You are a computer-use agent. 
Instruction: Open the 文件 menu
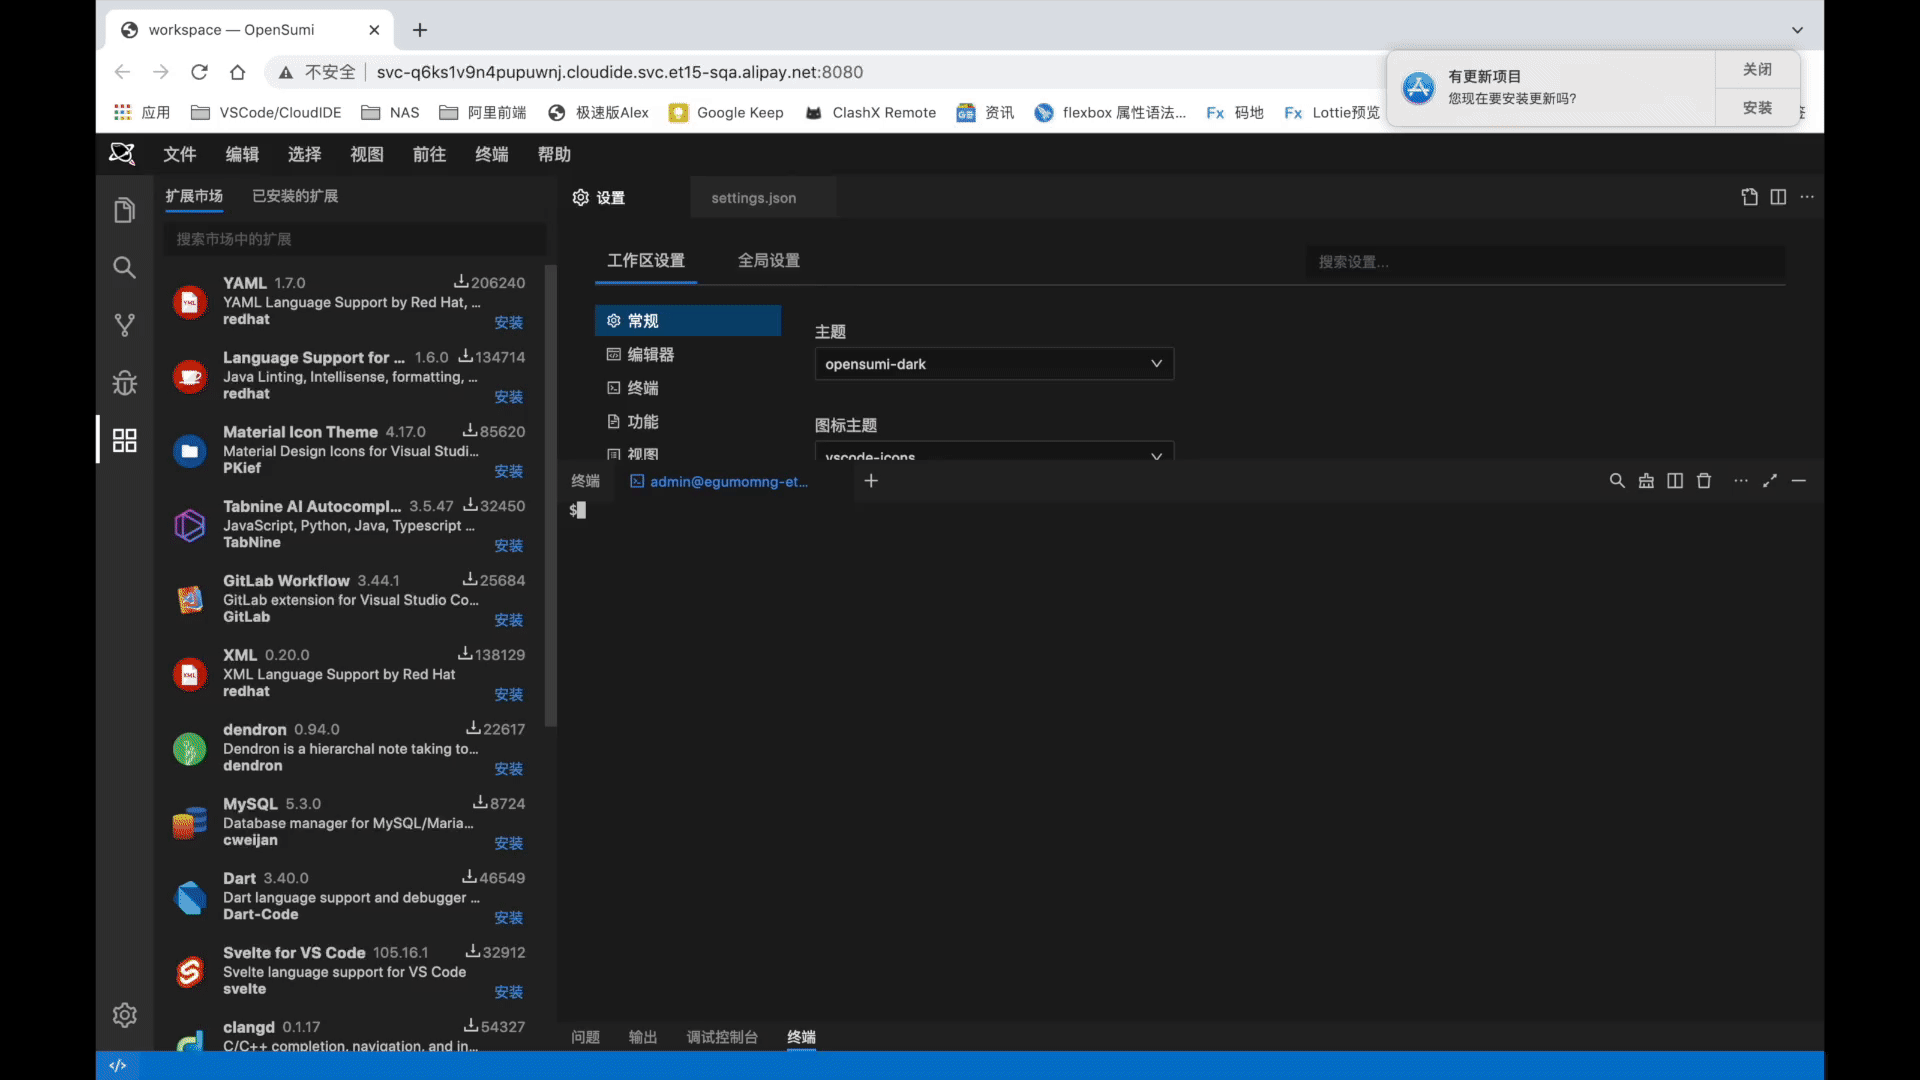(180, 154)
